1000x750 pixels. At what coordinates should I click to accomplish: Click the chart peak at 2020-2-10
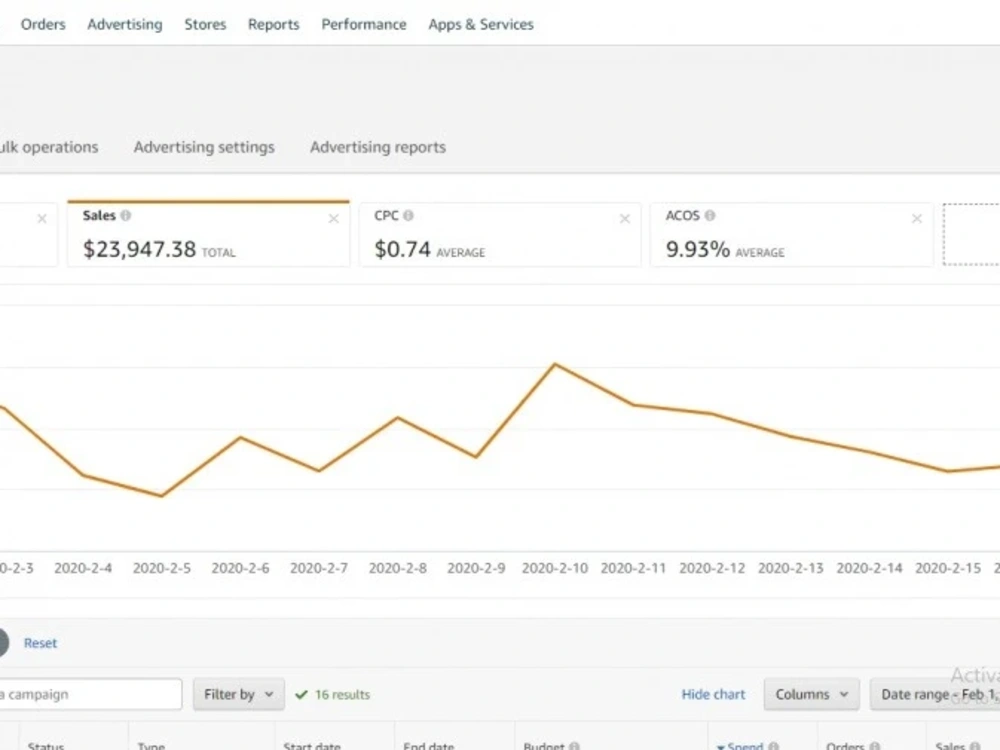tap(555, 364)
